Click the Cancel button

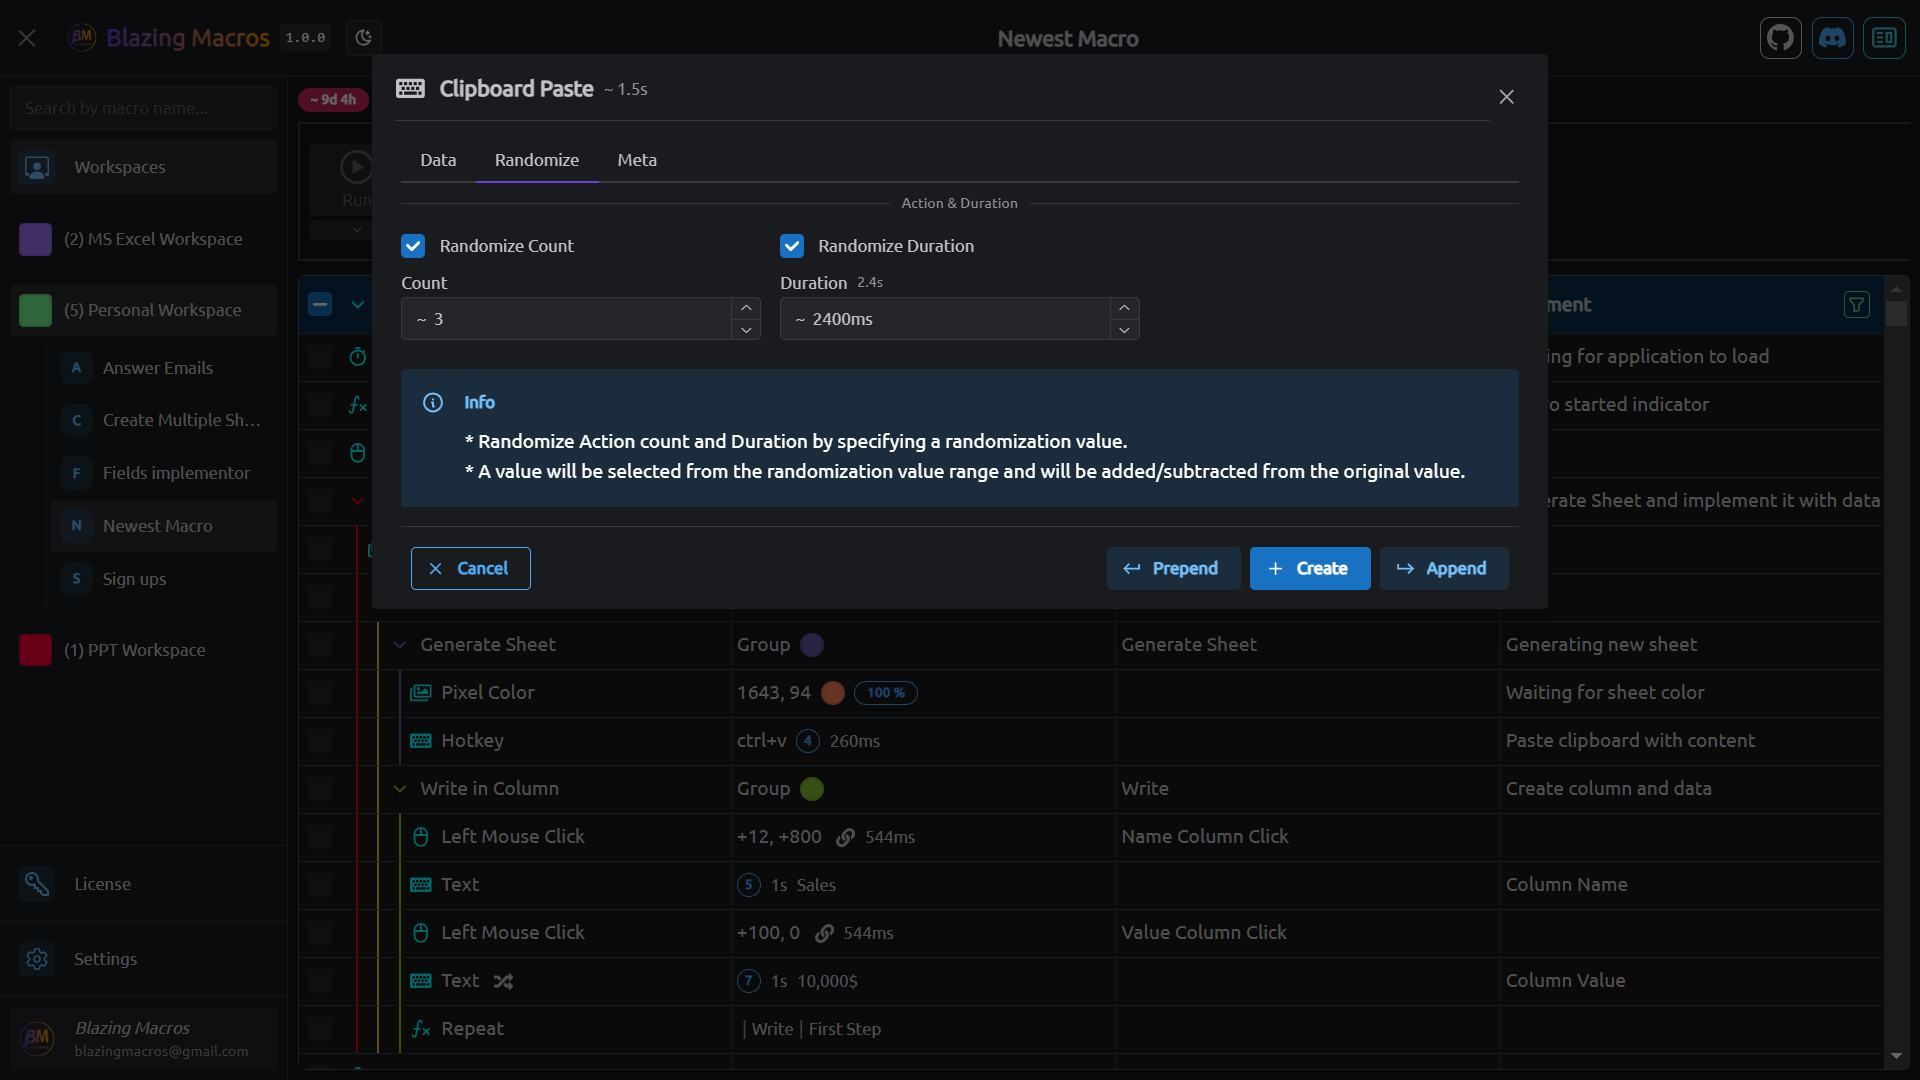[470, 568]
